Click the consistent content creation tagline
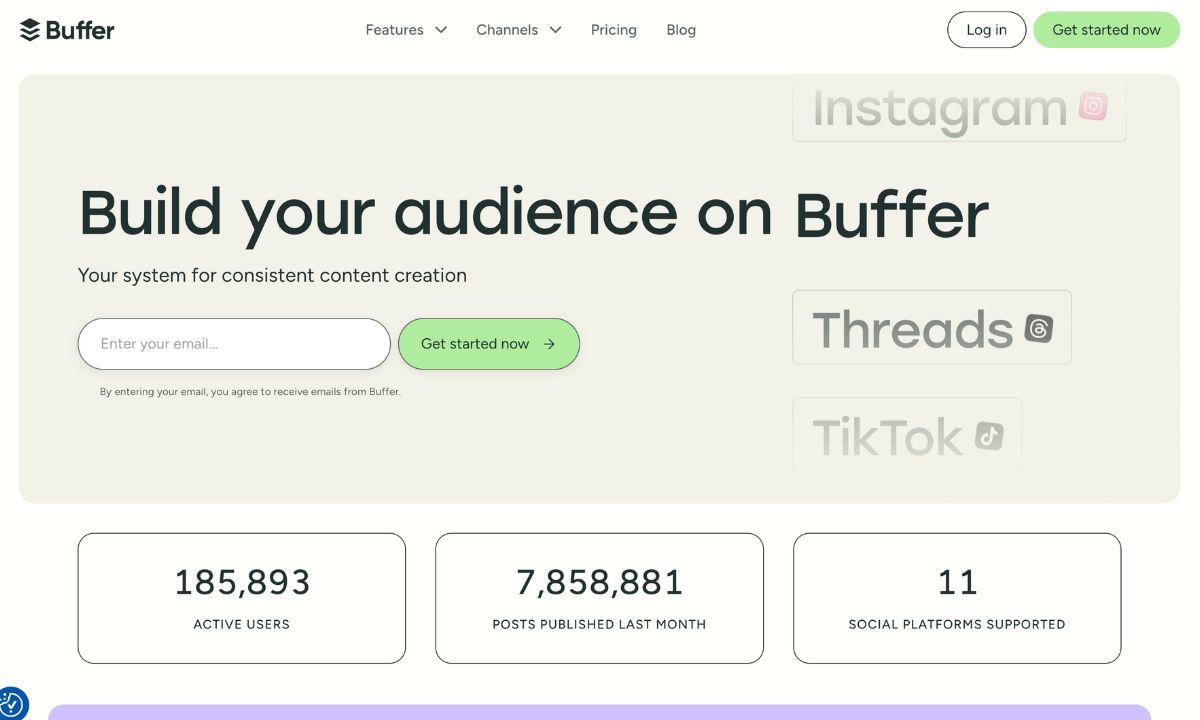The width and height of the screenshot is (1200, 720). click(x=272, y=275)
